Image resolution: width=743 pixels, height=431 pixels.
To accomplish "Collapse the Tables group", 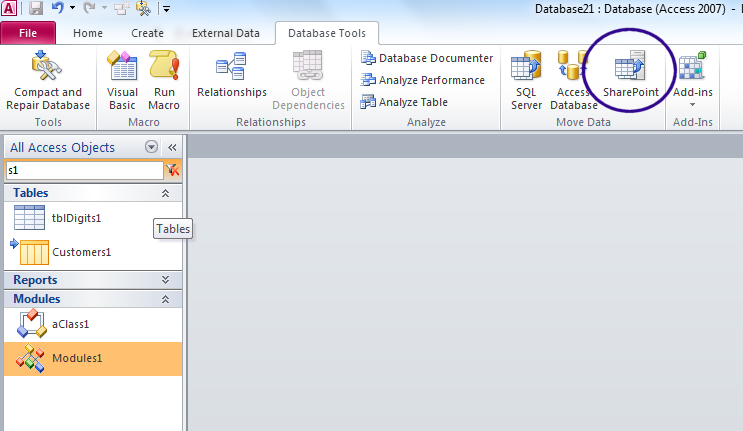I will pyautogui.click(x=165, y=193).
